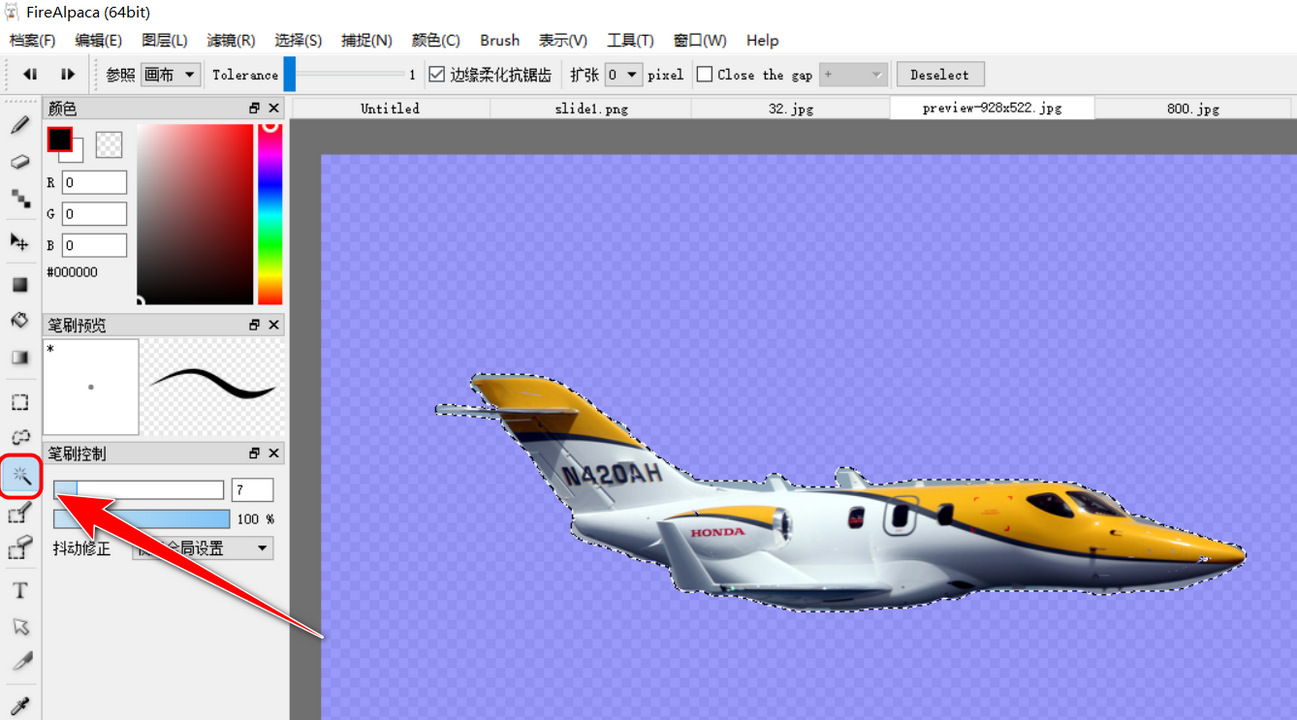Screen dimensions: 1297x720
Task: Switch to the slide1.png tab
Action: [x=591, y=108]
